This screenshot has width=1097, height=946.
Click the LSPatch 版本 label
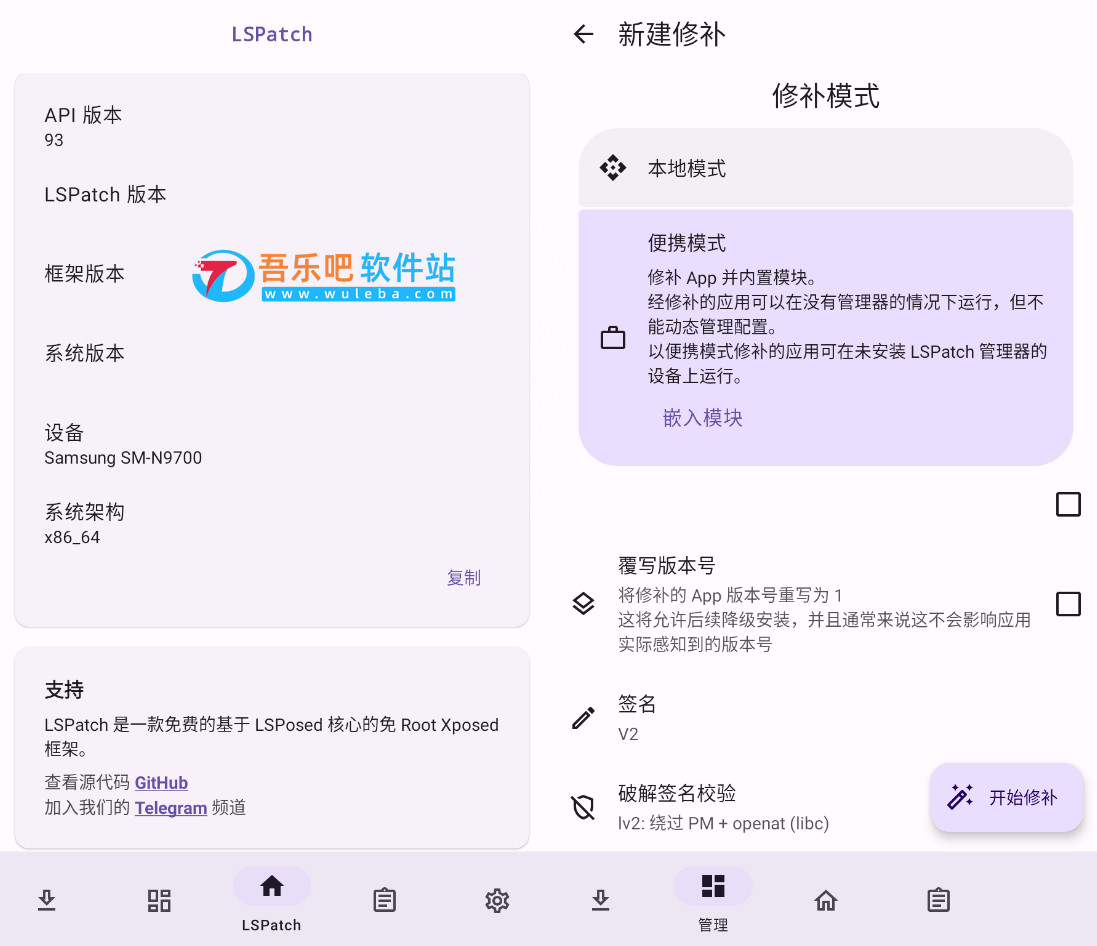click(x=106, y=195)
